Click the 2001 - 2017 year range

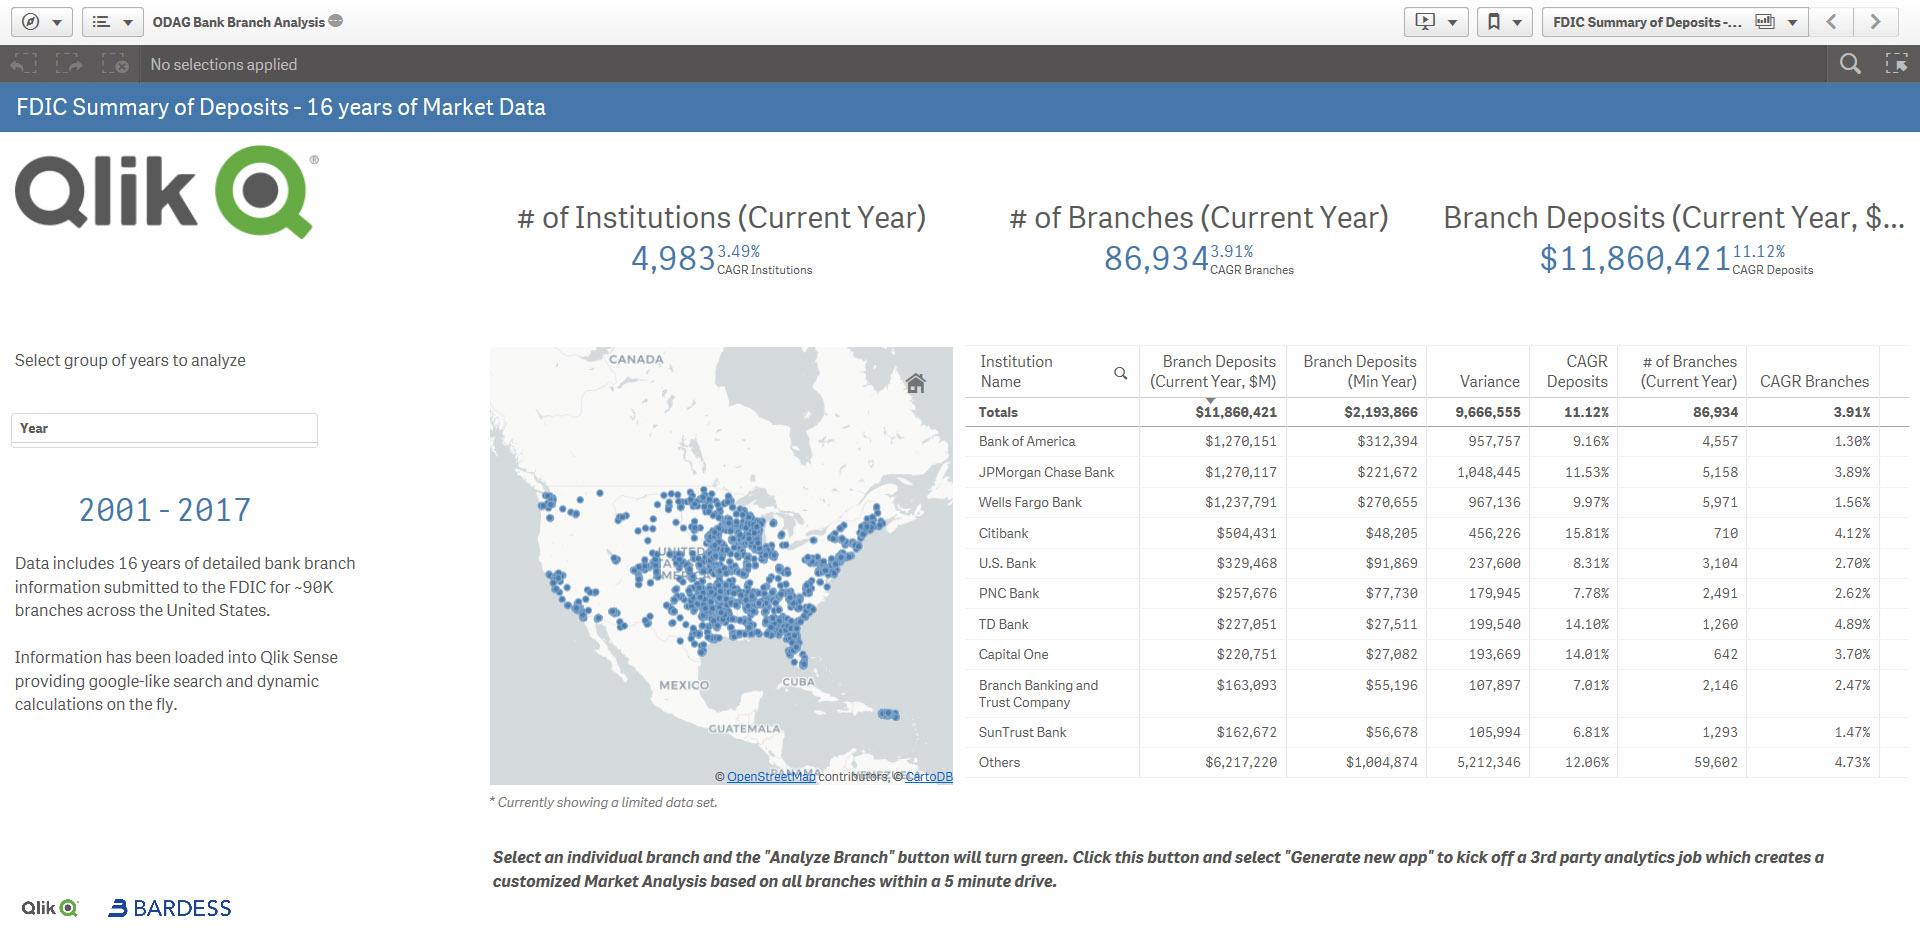[x=165, y=510]
